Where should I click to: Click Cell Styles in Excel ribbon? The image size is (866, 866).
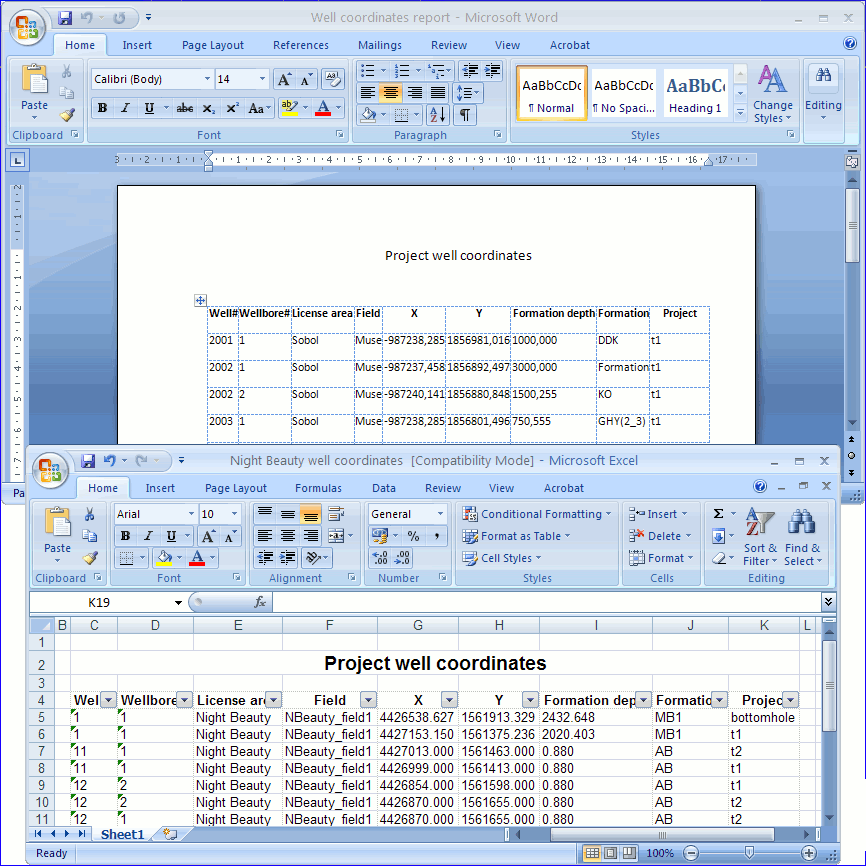502,558
